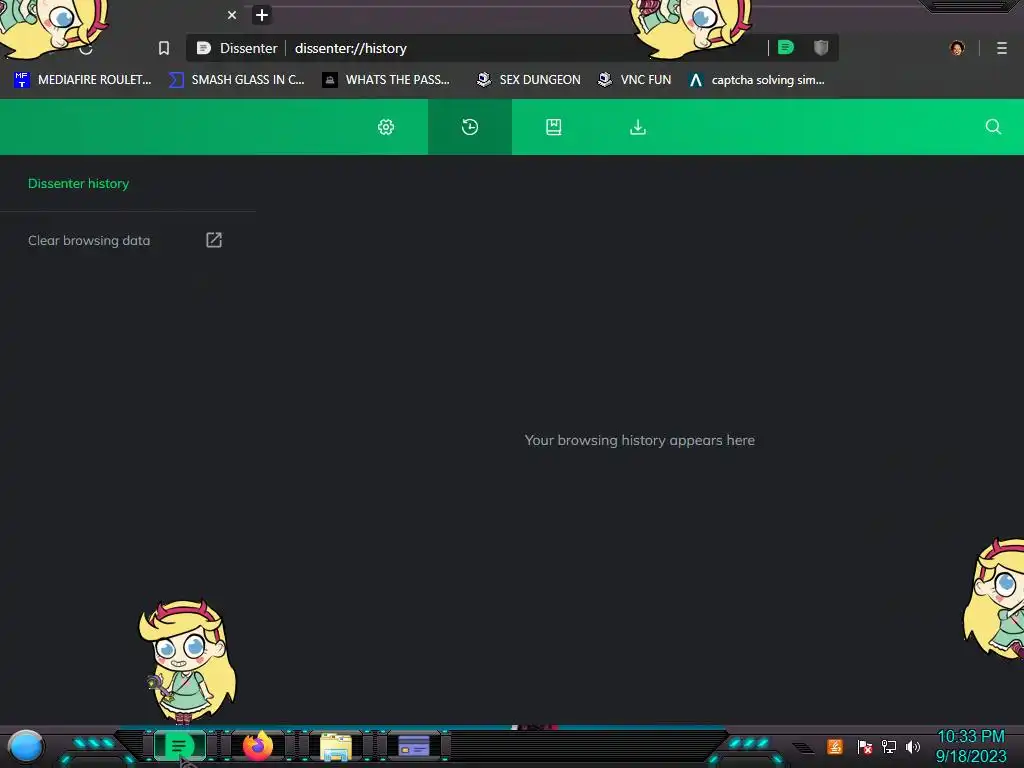
Task: Click the orange Java tray icon
Action: point(835,746)
